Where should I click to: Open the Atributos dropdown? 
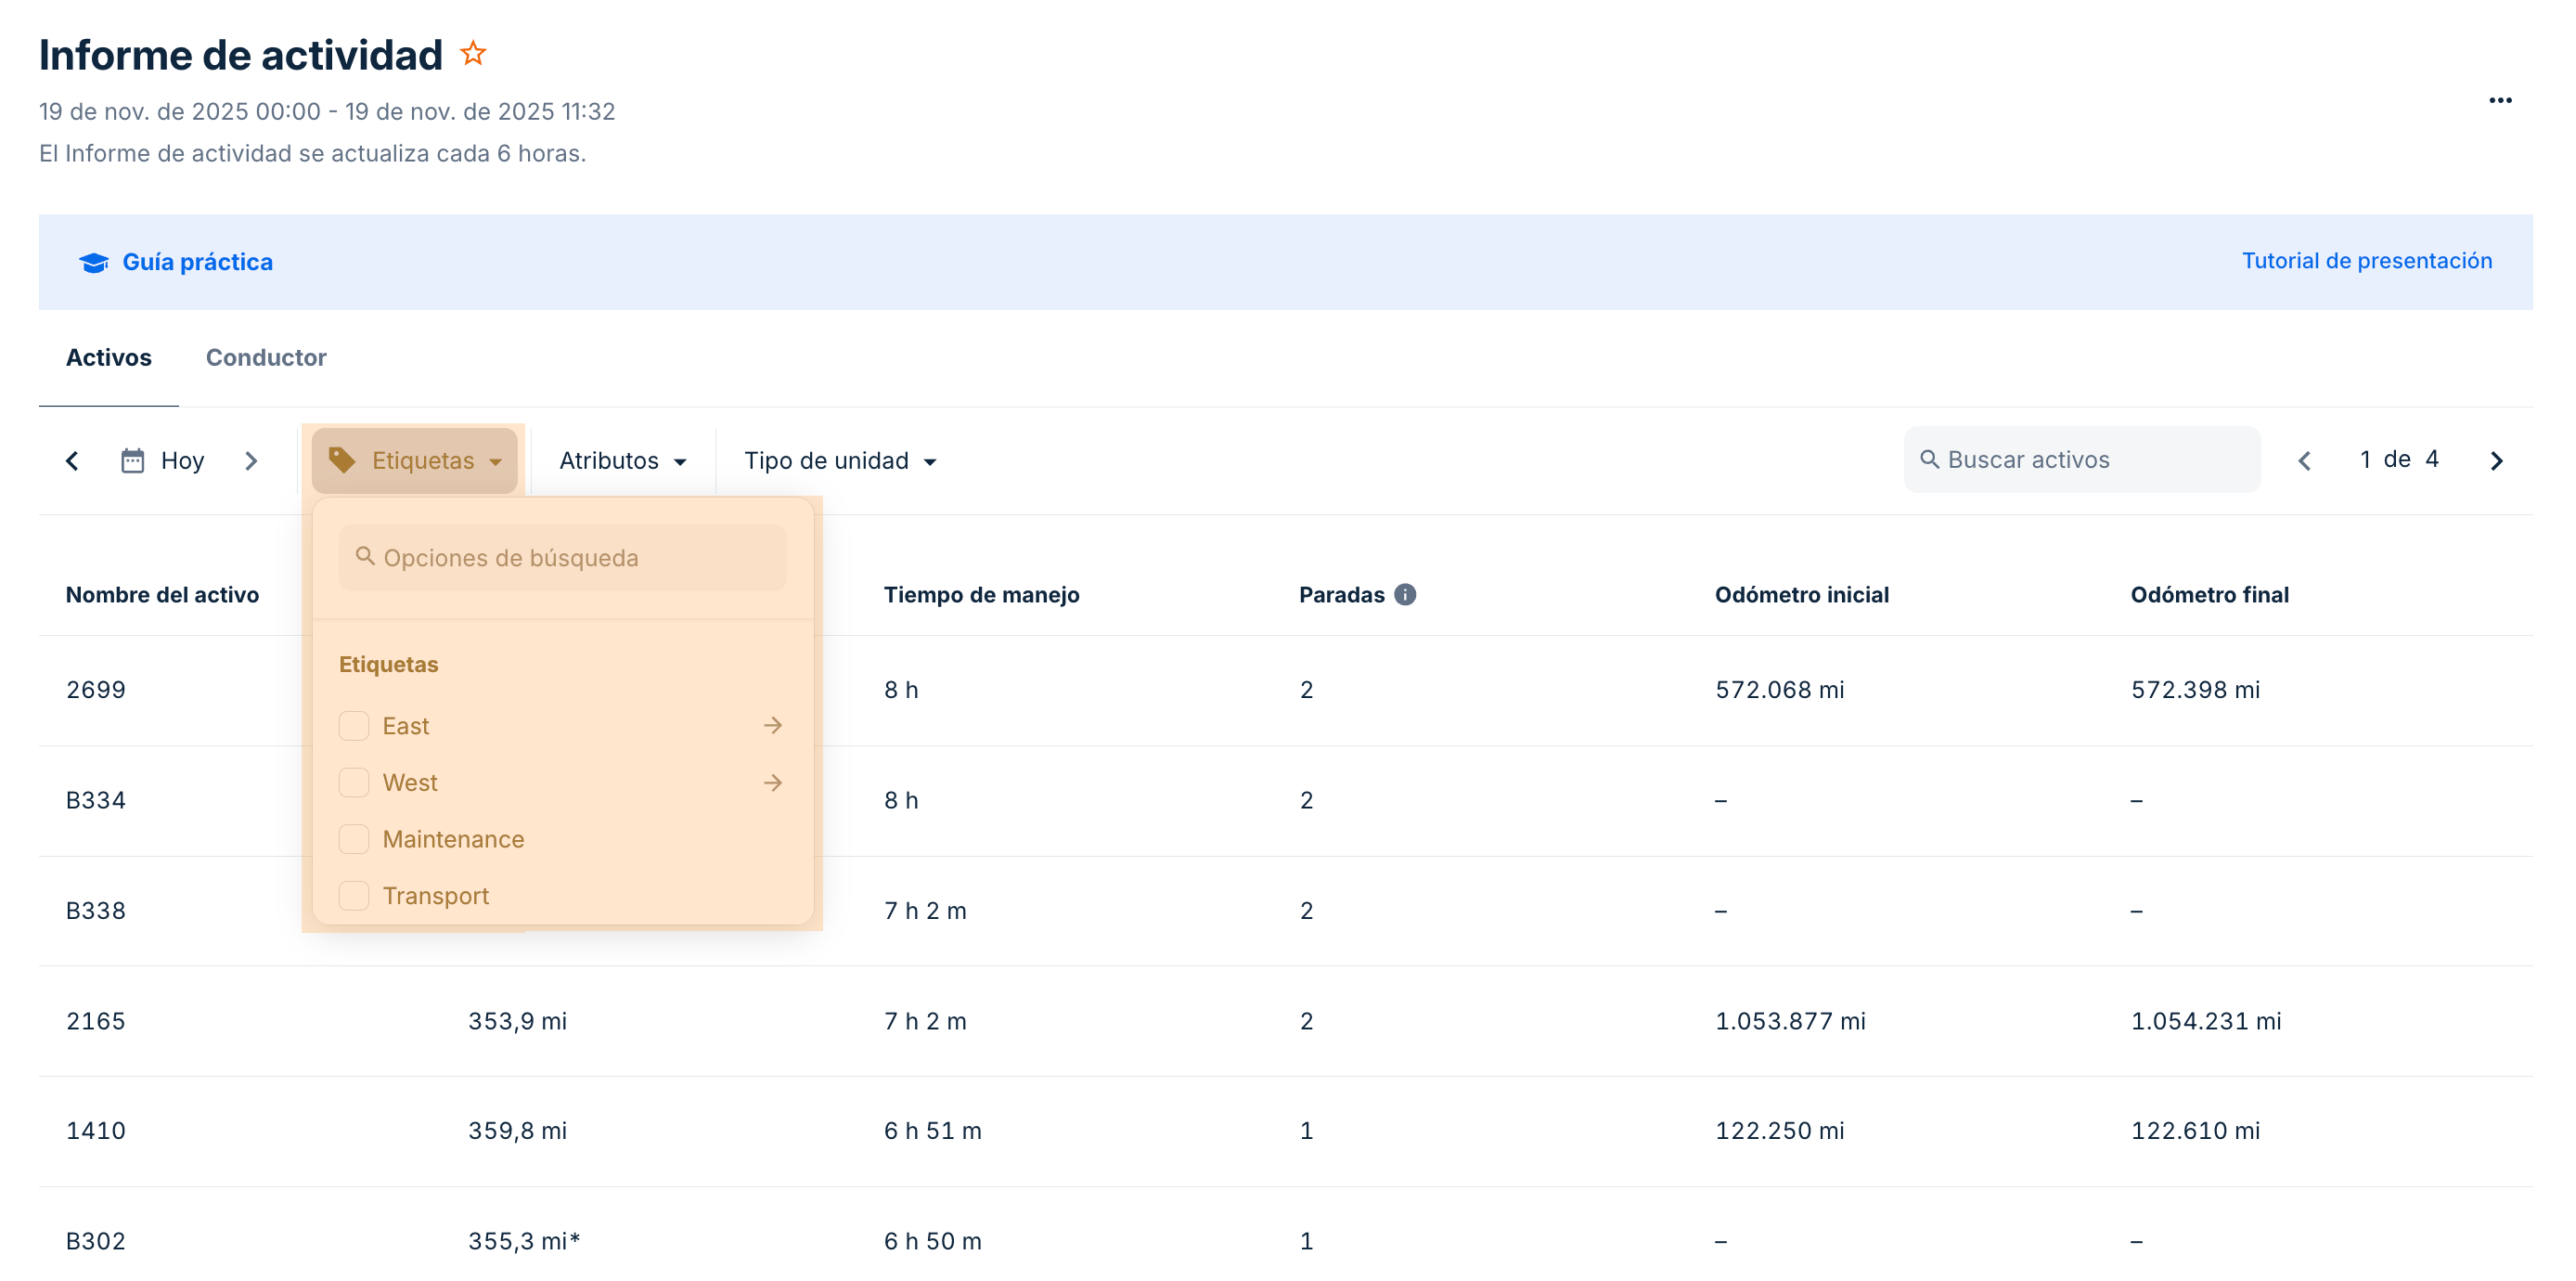[622, 461]
